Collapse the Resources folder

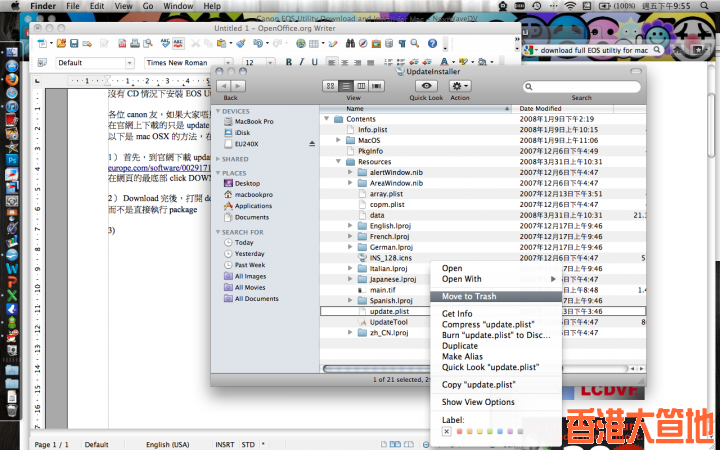point(338,162)
